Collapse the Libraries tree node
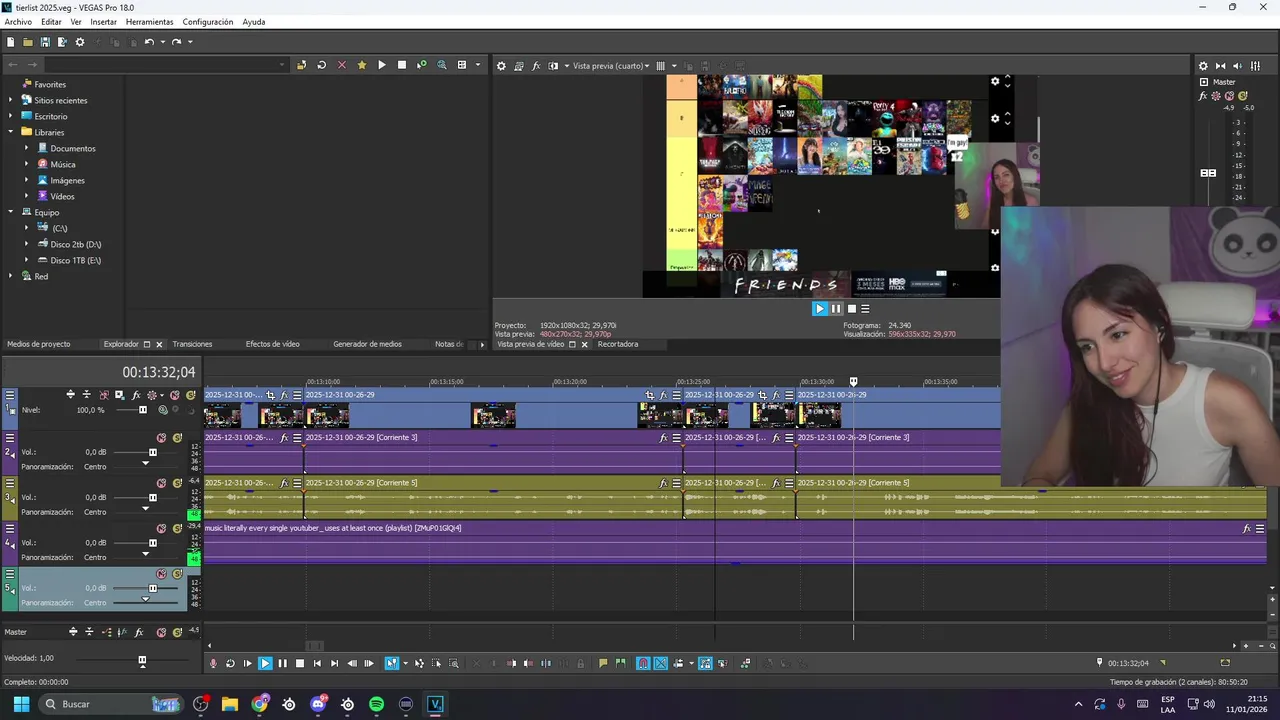 coord(11,132)
